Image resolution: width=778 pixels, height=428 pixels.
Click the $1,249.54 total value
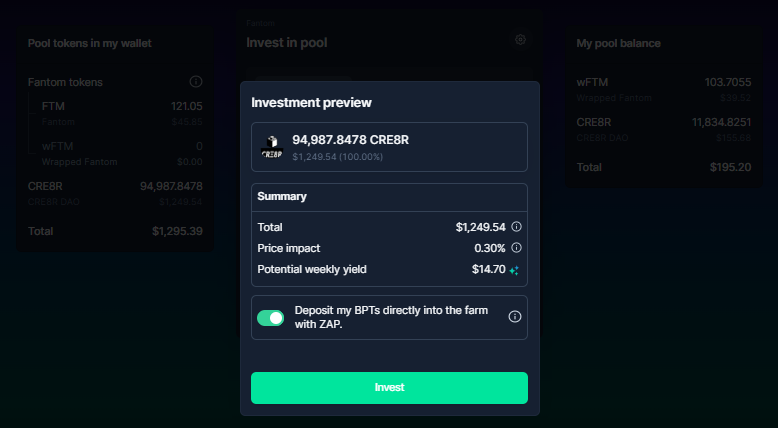pyautogui.click(x=480, y=227)
